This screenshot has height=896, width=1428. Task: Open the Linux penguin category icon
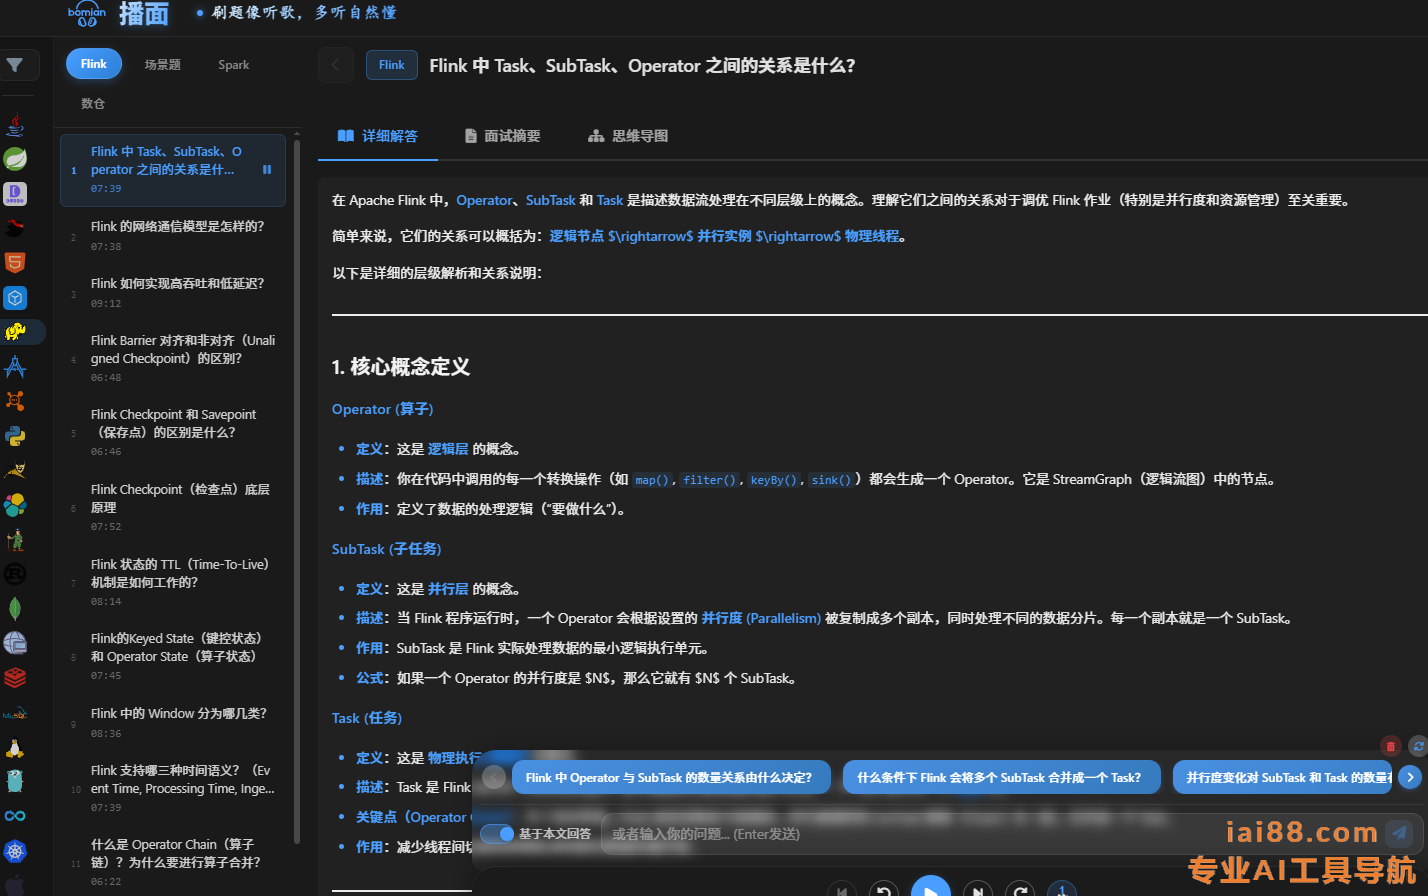(15, 748)
